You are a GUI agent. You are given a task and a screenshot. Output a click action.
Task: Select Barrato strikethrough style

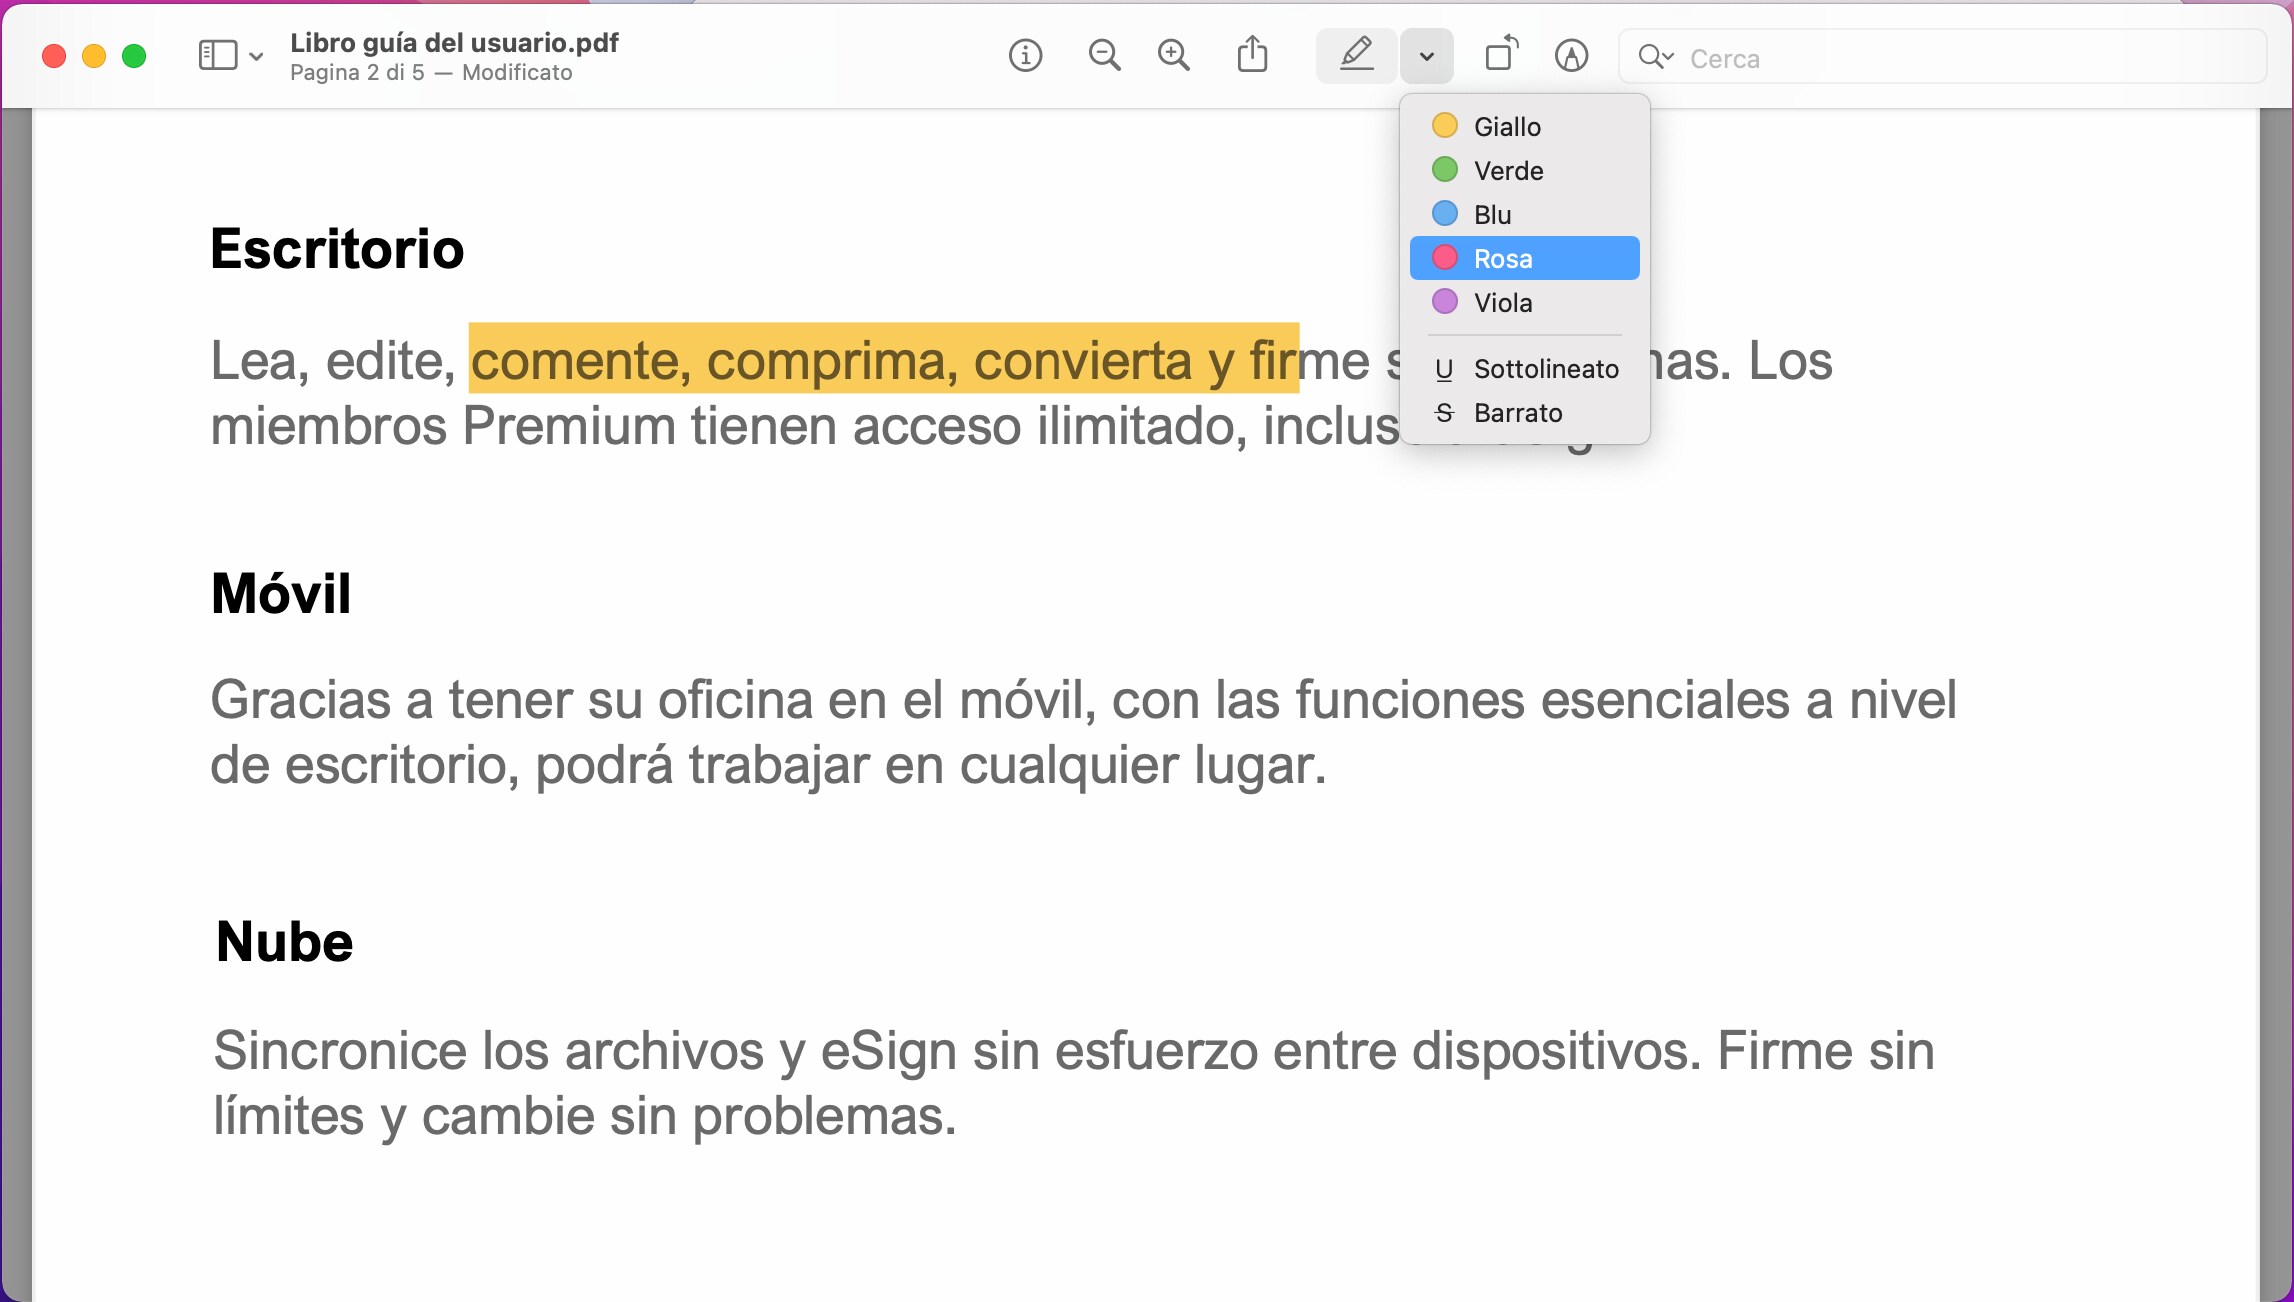[1524, 413]
